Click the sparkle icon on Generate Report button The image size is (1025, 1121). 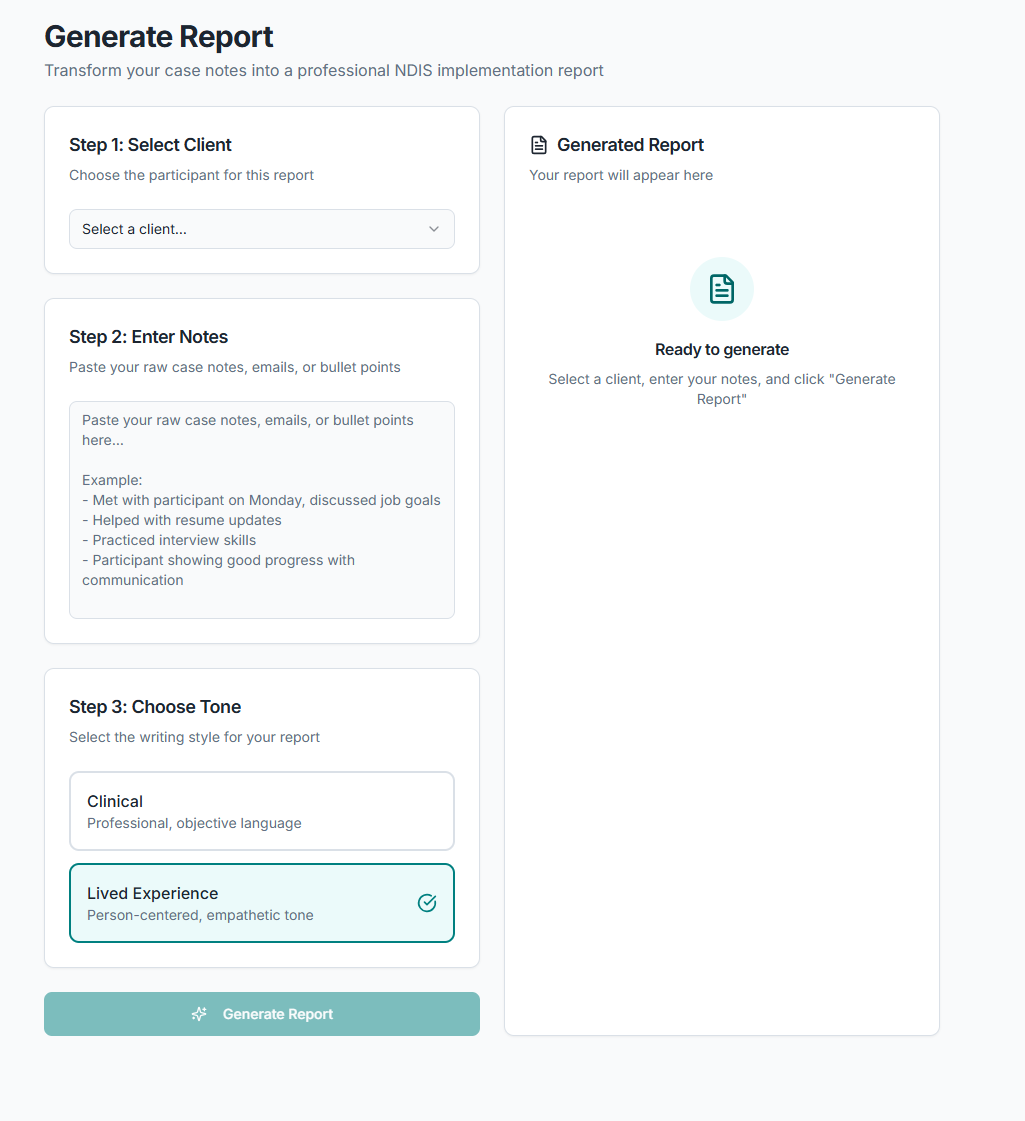(x=199, y=1014)
